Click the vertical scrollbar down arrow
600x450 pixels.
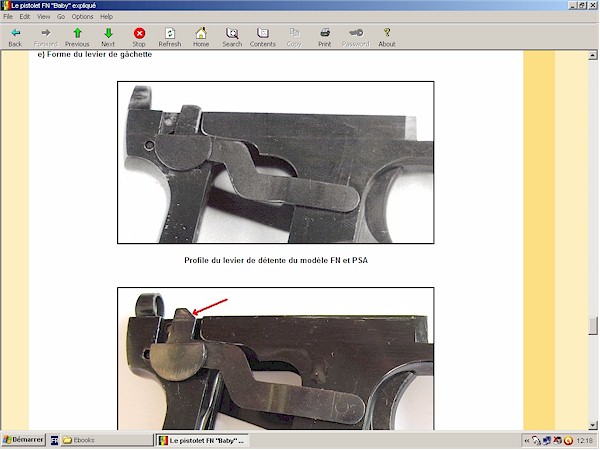coord(593,425)
